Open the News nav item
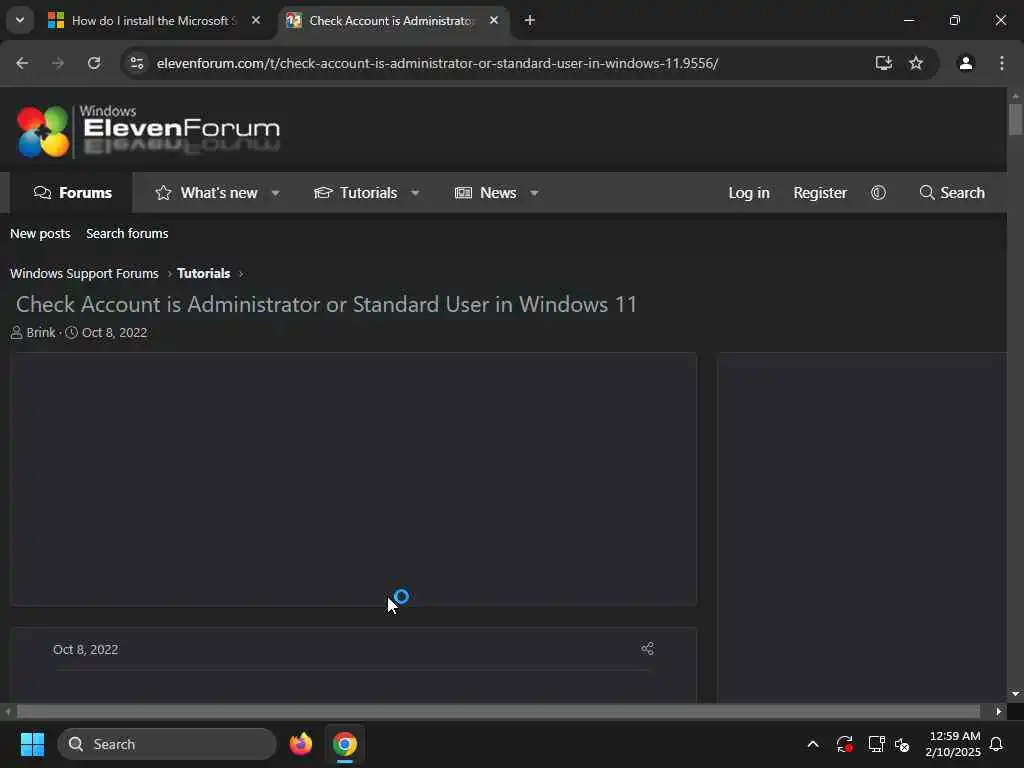1024x768 pixels. pos(485,193)
